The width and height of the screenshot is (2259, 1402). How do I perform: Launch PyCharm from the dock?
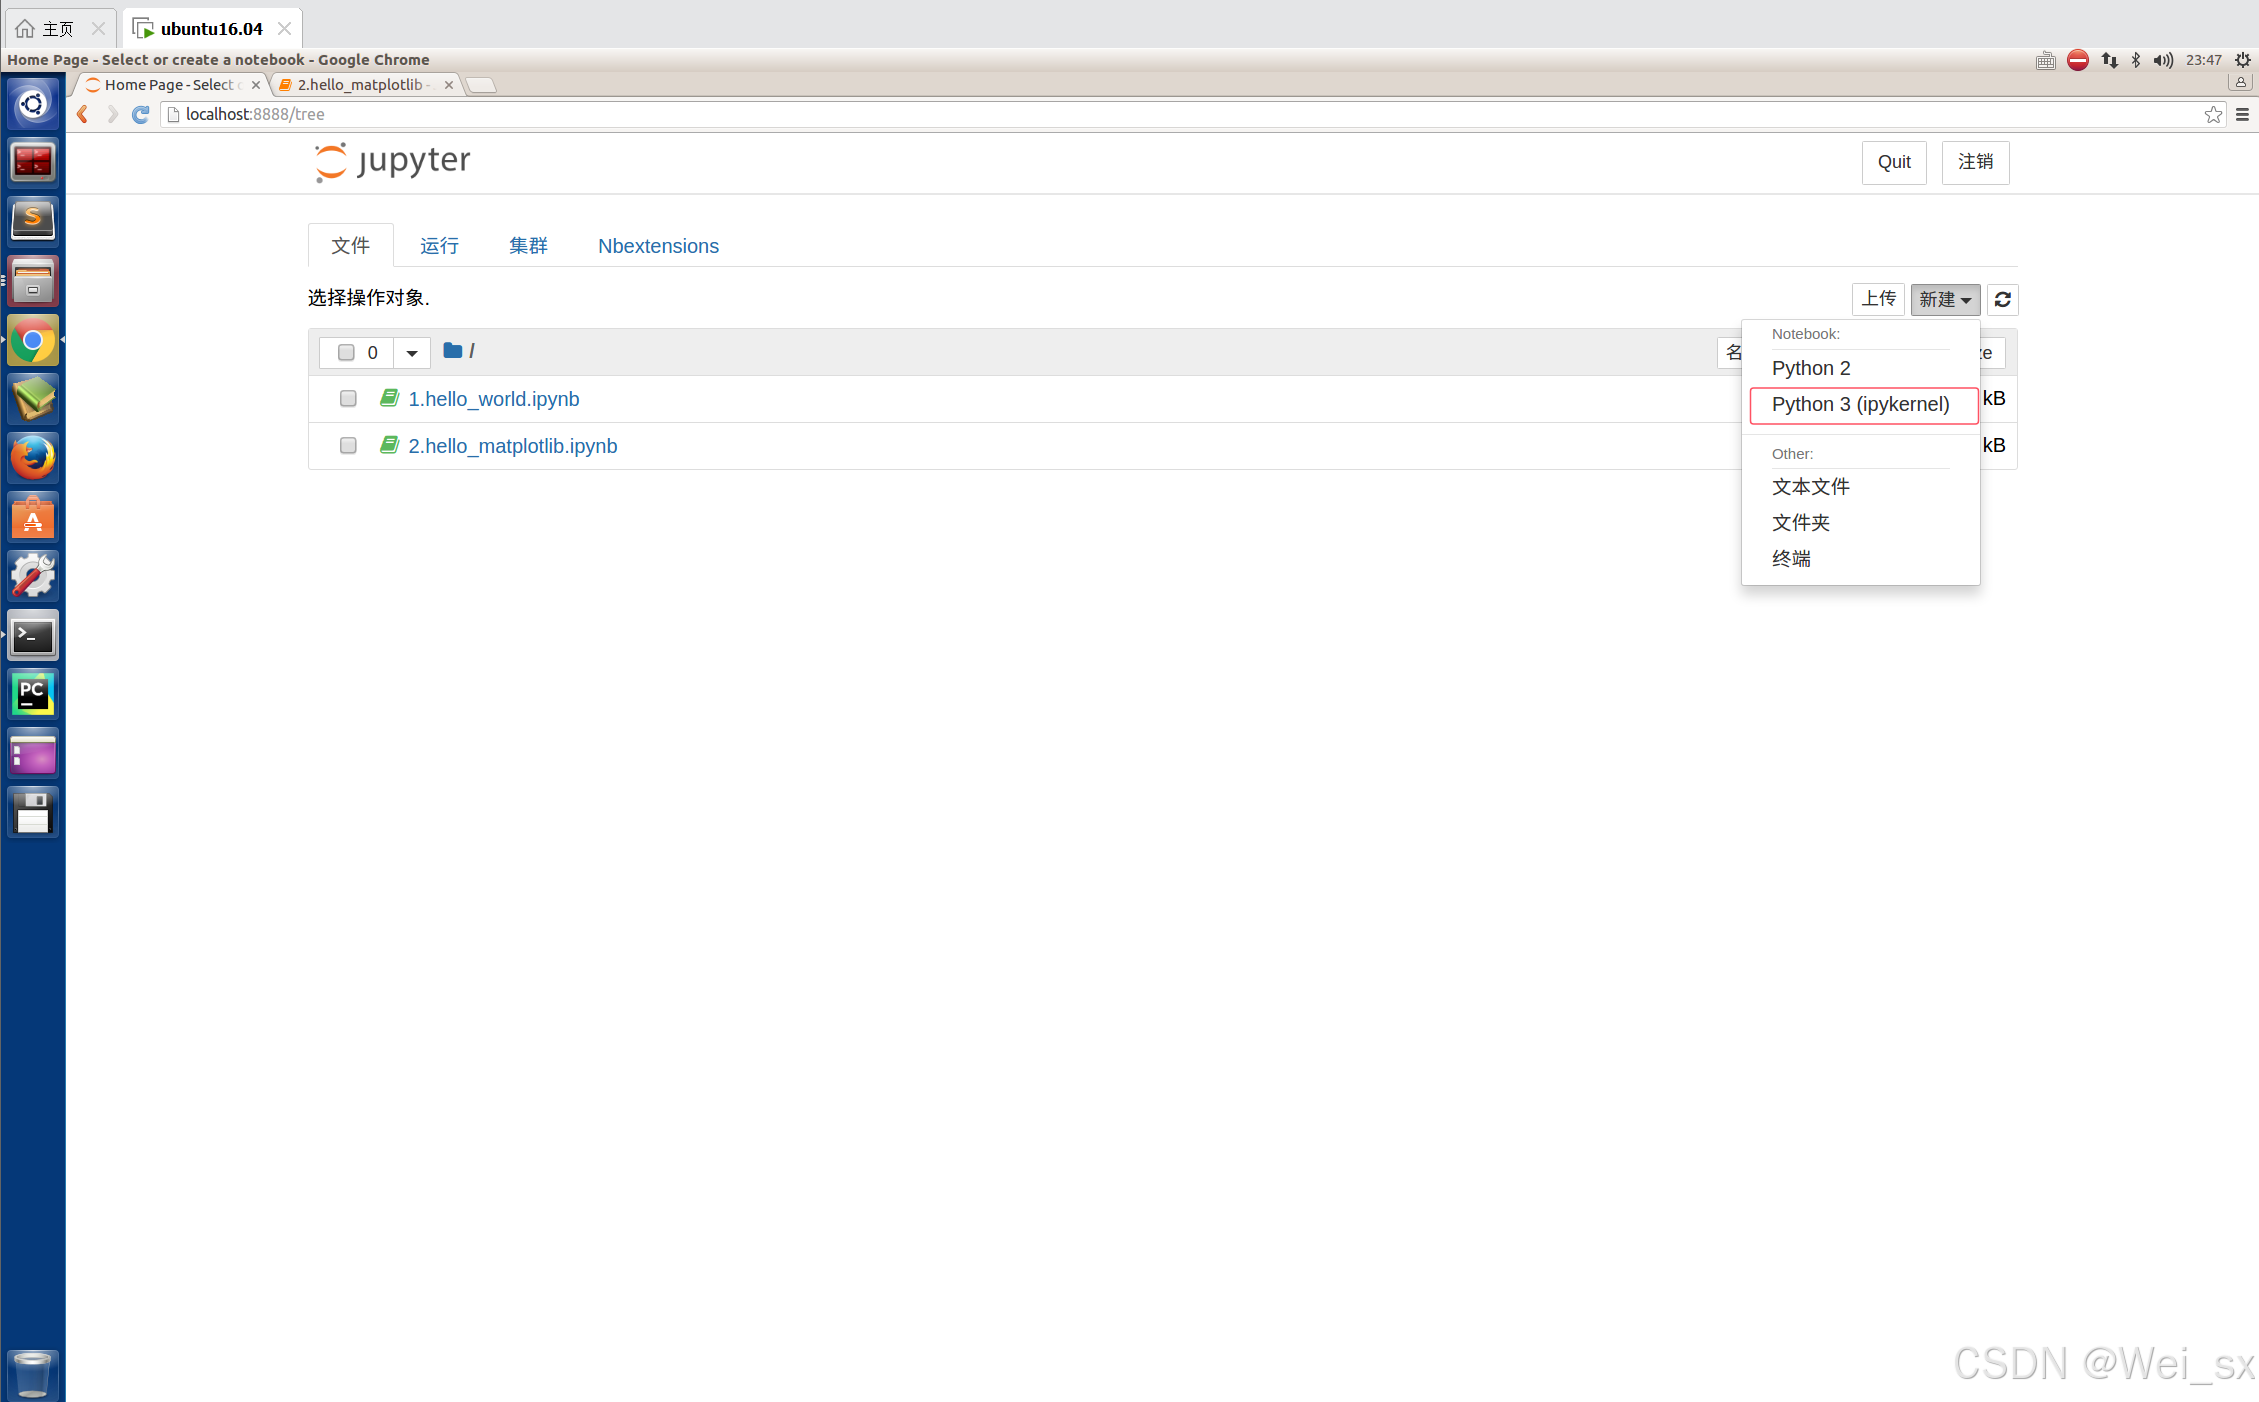pos(33,694)
